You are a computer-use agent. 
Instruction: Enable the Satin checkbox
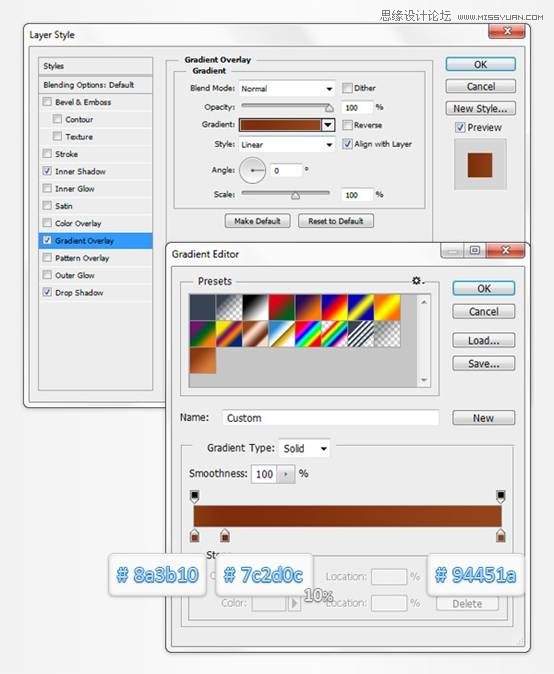pos(47,205)
